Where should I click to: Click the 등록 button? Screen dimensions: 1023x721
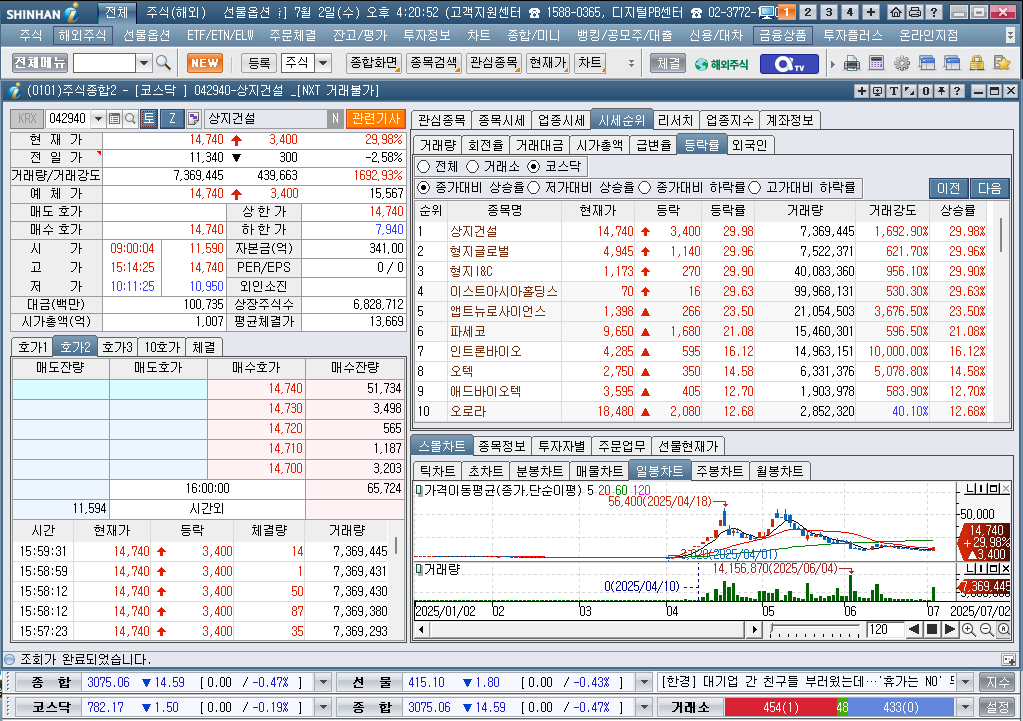pos(259,63)
